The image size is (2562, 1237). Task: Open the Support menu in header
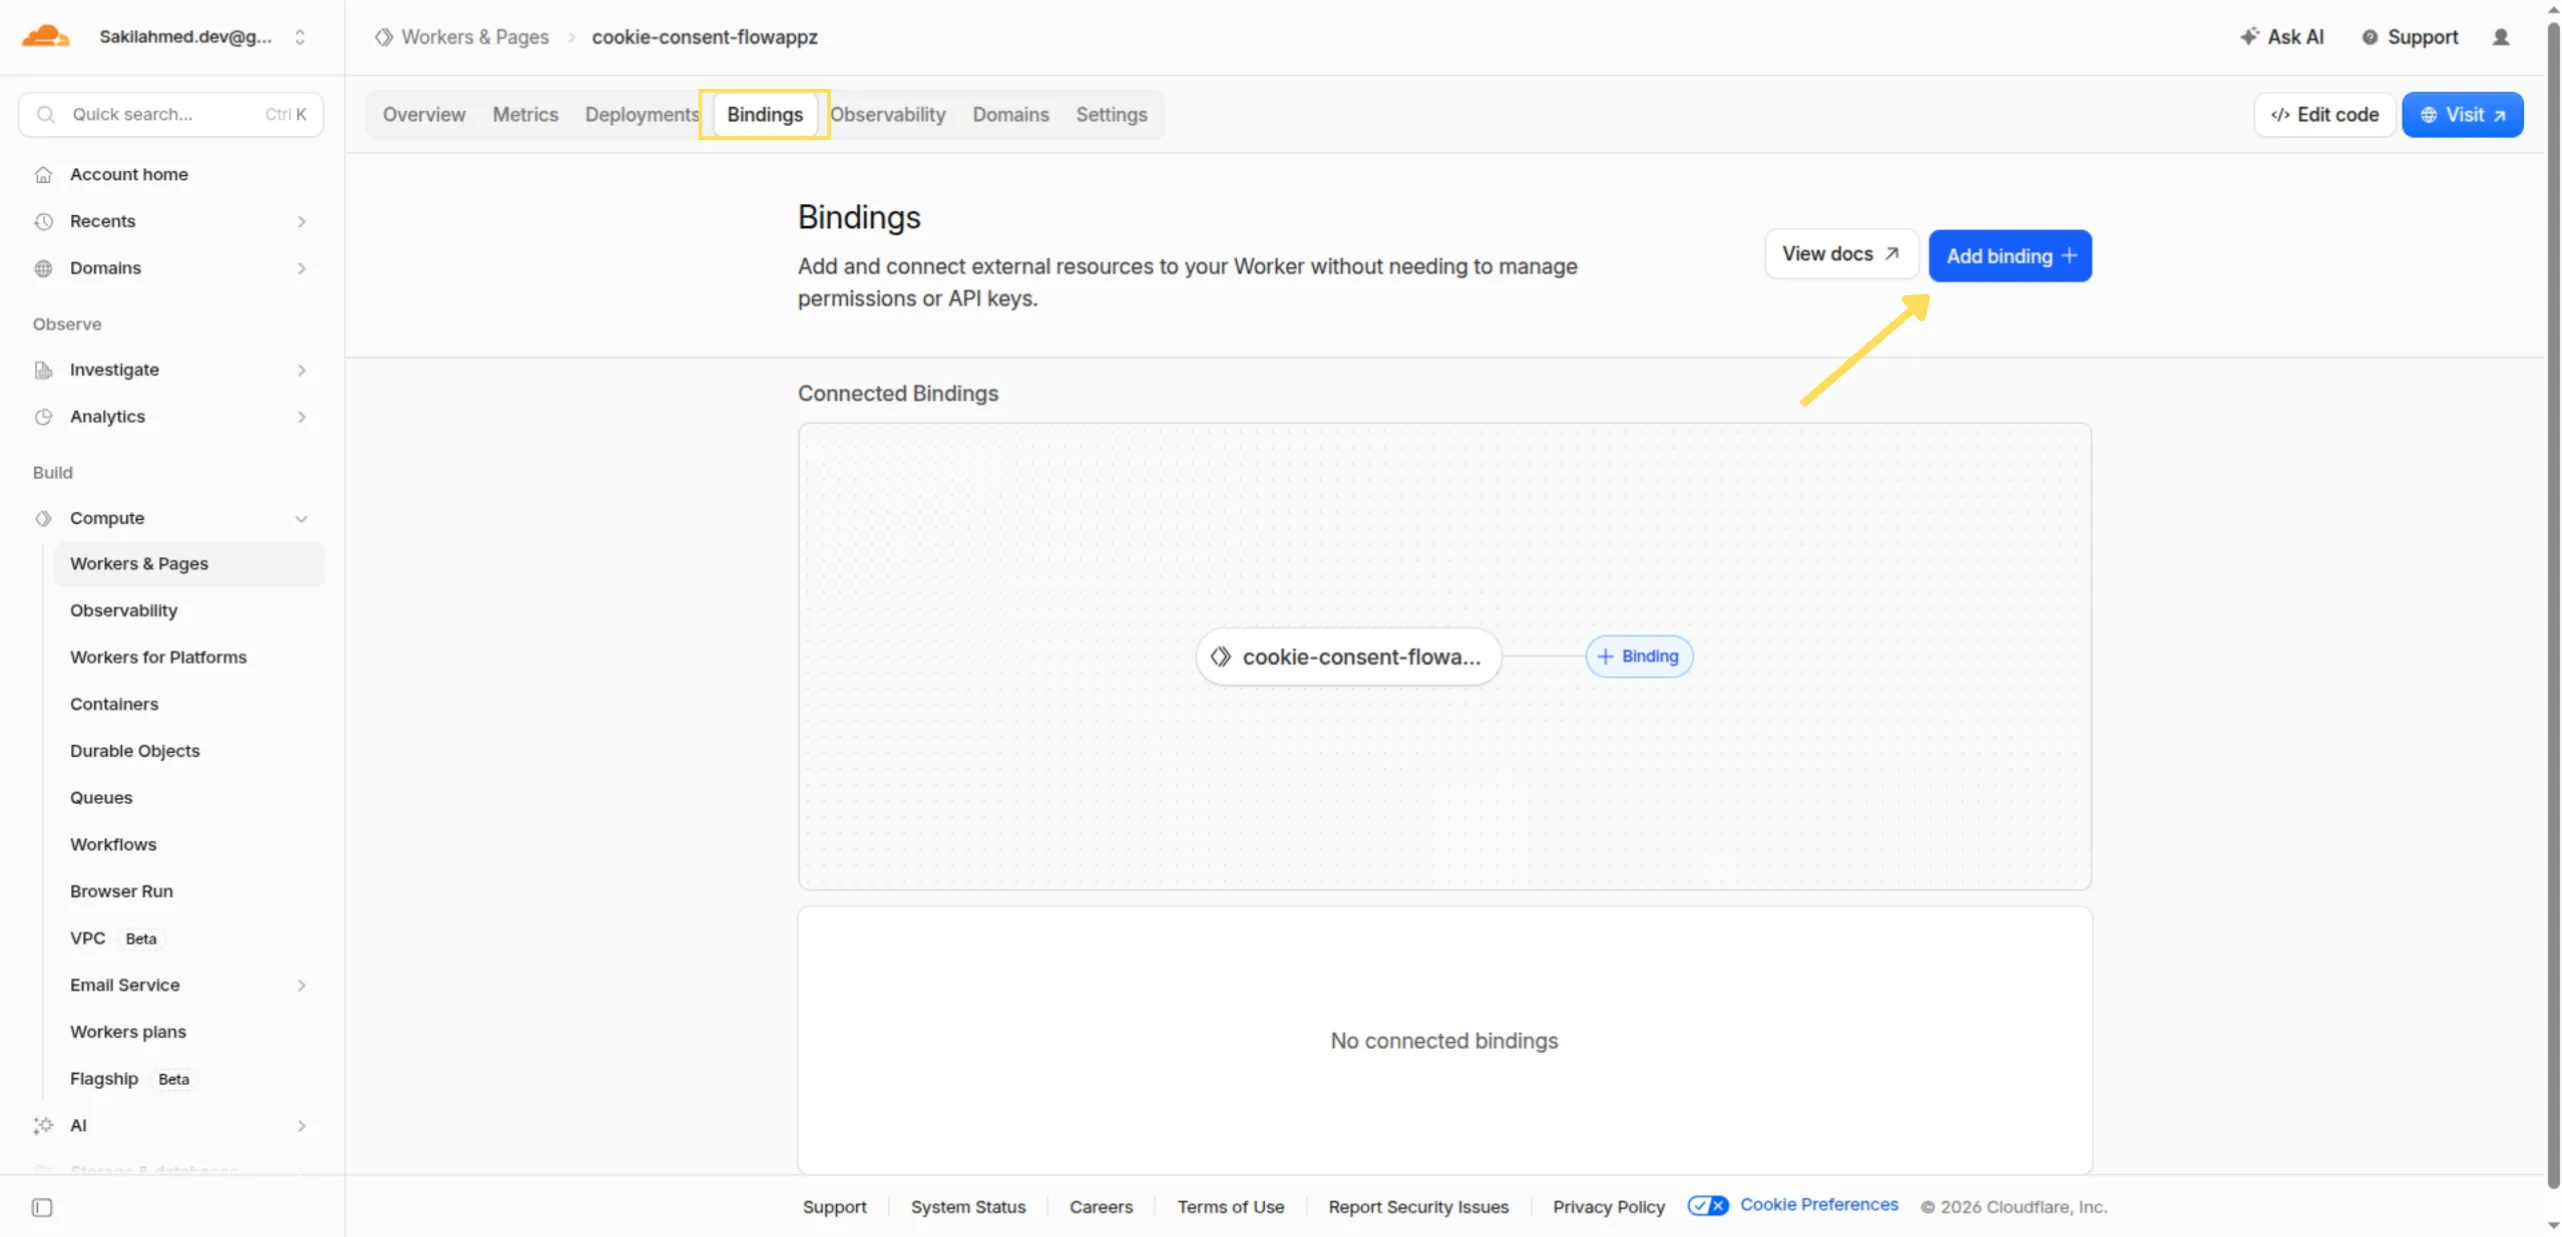pos(2410,37)
